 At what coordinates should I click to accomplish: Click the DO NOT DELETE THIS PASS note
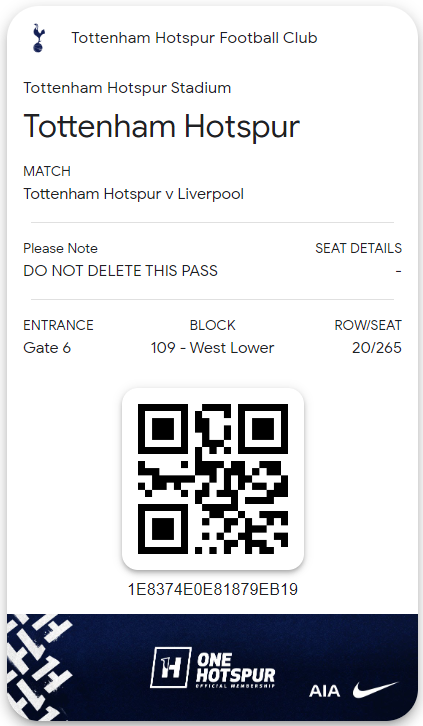click(120, 271)
